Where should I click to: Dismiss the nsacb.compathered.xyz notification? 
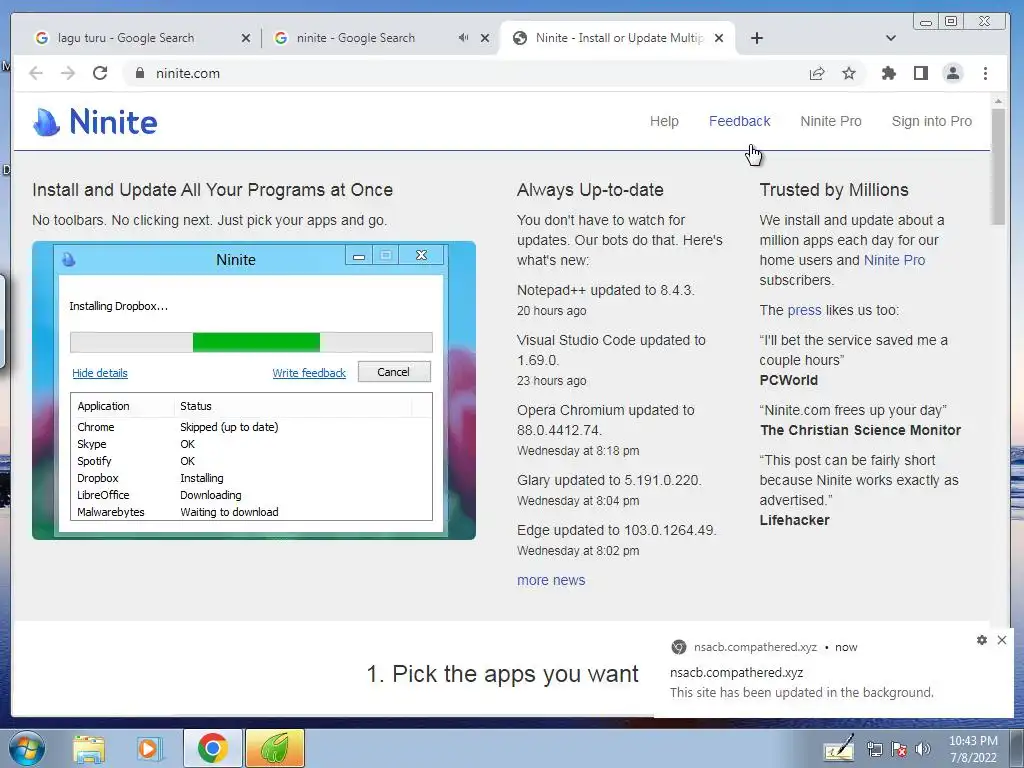tap(1002, 640)
